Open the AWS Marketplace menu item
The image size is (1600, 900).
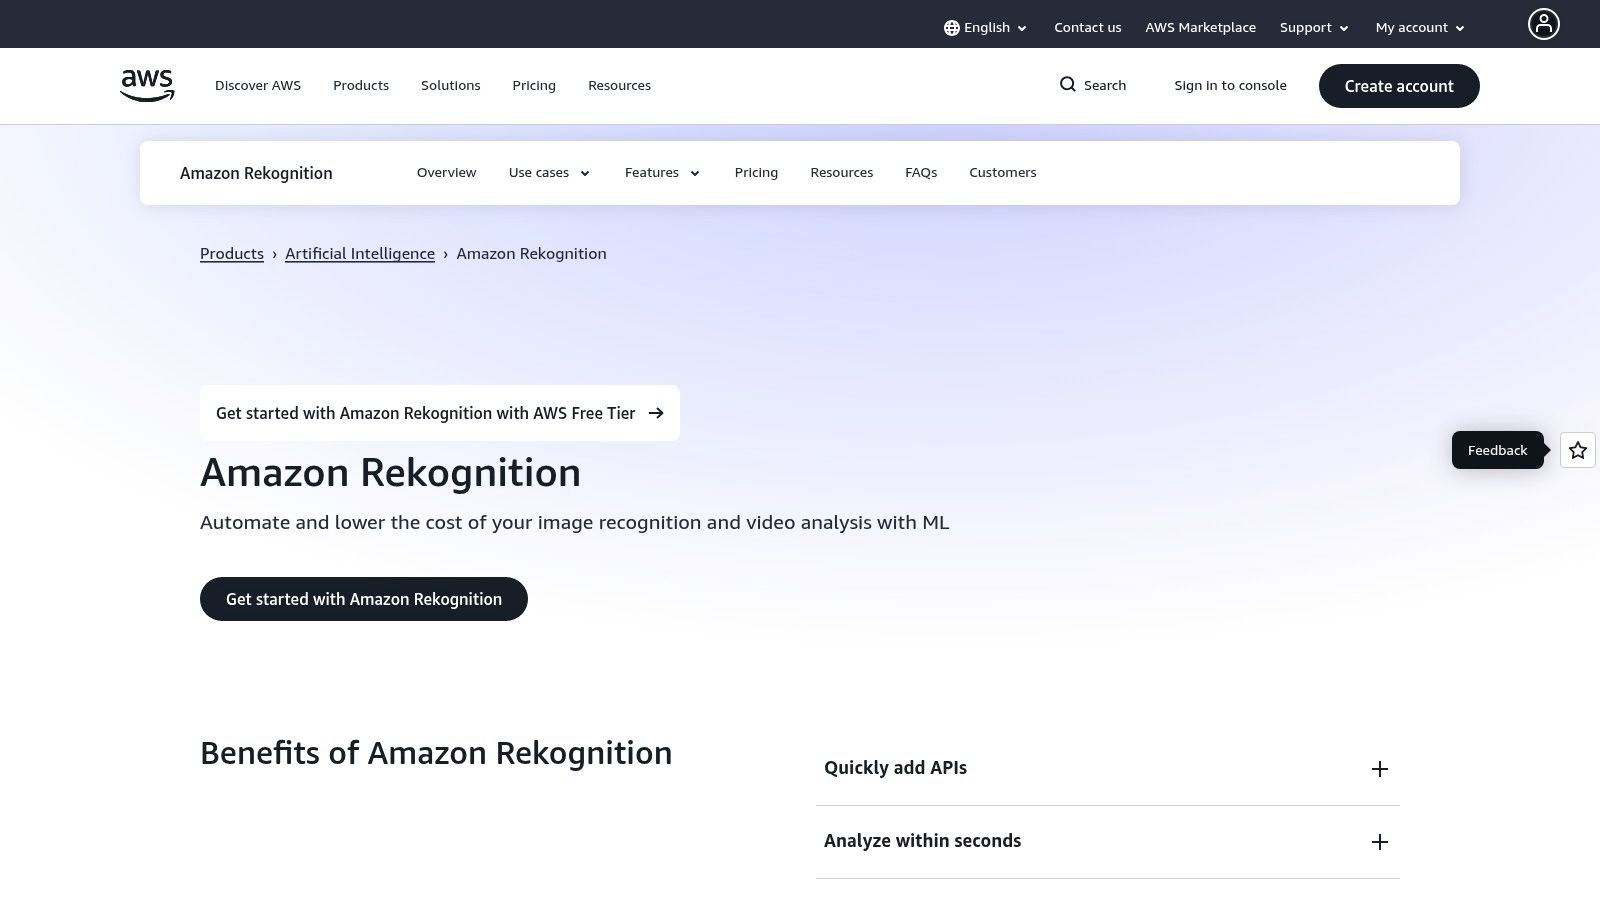click(1200, 27)
